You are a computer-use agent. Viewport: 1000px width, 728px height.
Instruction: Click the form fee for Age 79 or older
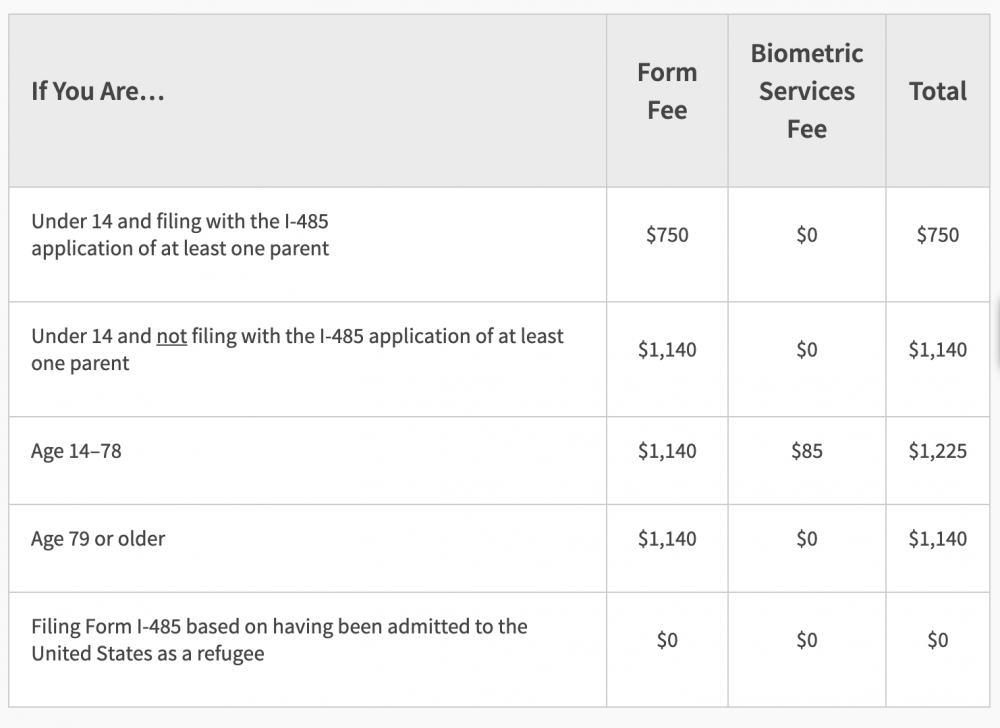click(x=667, y=539)
